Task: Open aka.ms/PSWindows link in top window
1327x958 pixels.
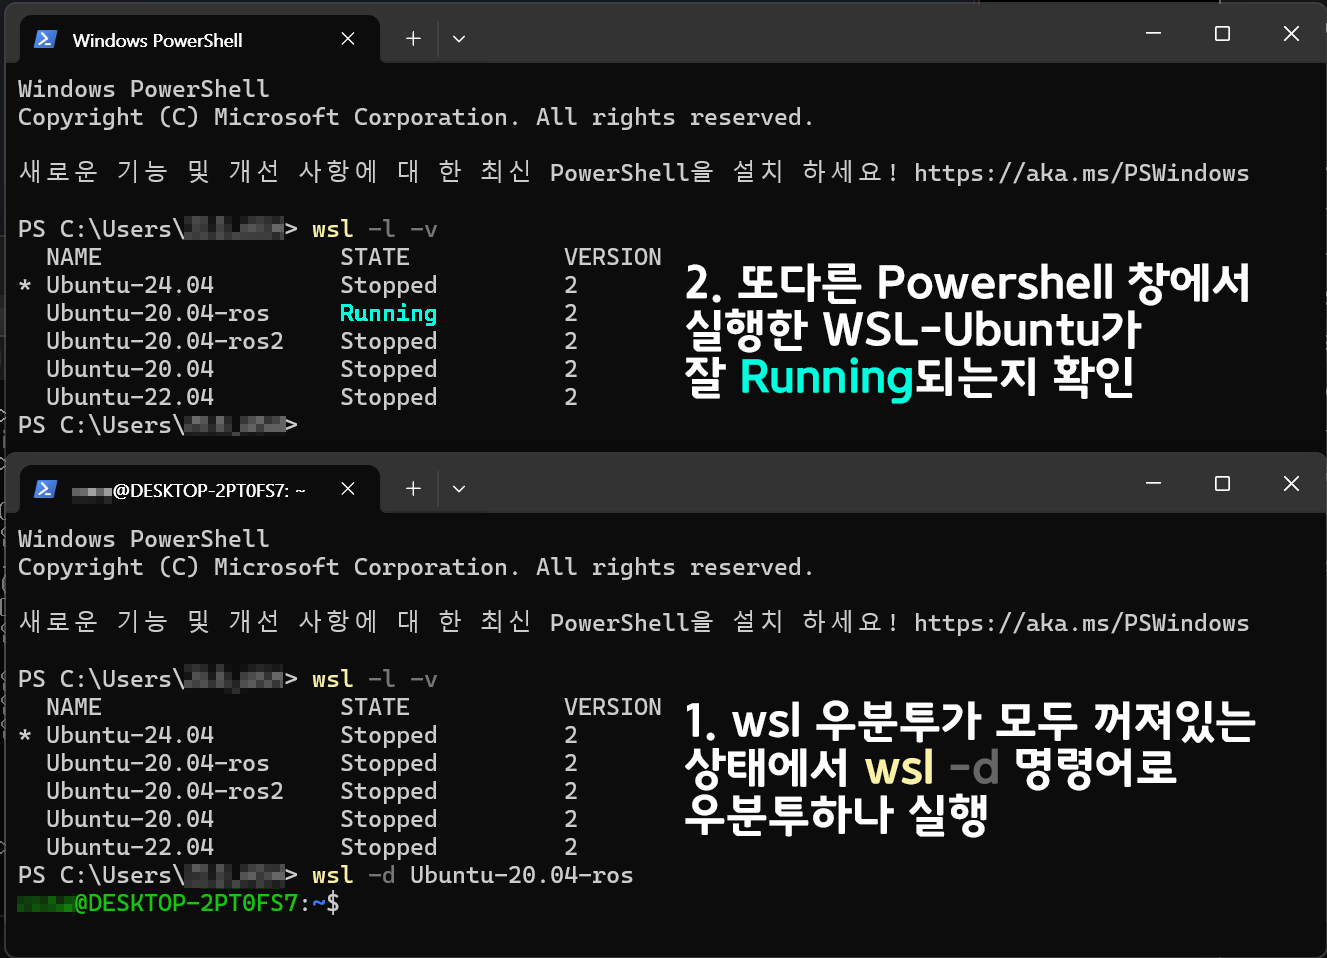Action: click(x=1081, y=173)
